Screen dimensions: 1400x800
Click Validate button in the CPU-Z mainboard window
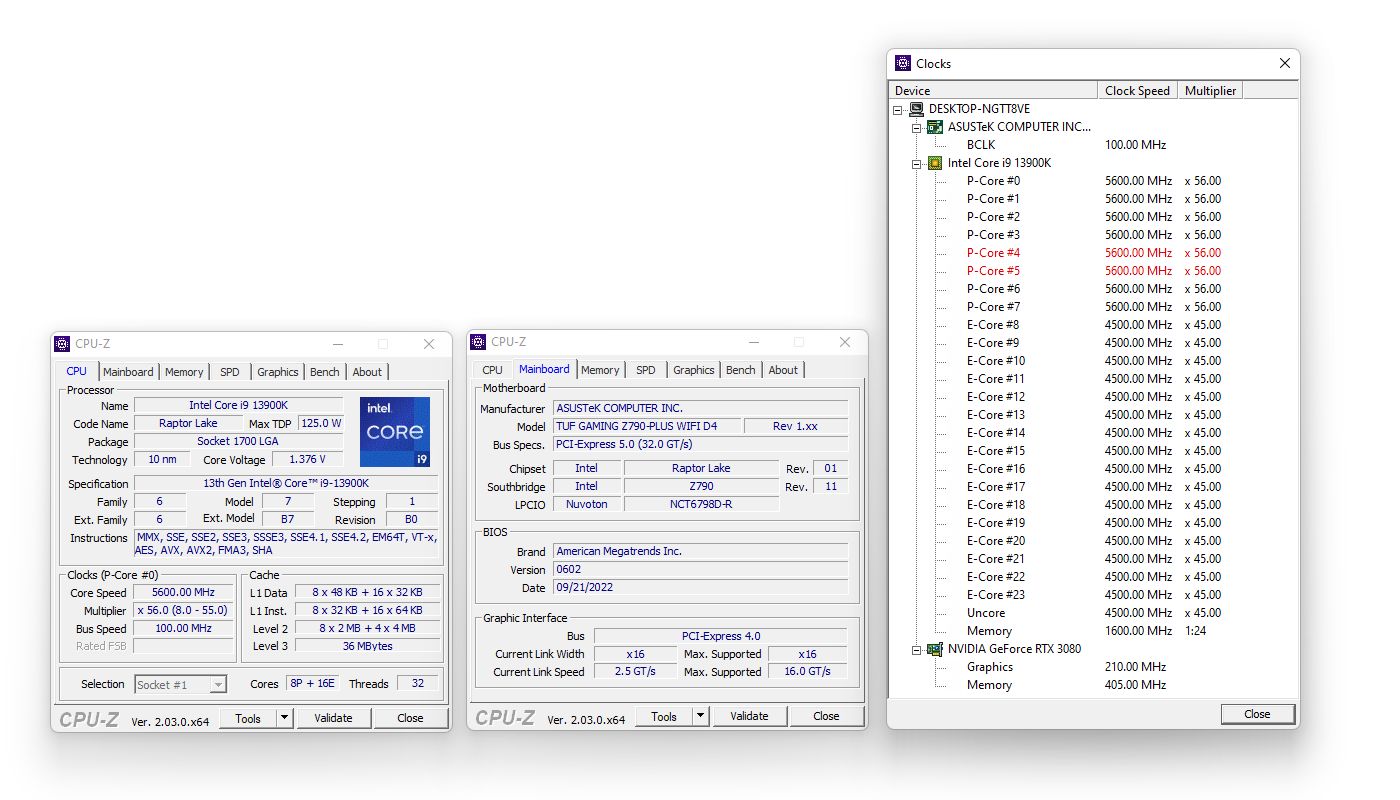tap(749, 716)
